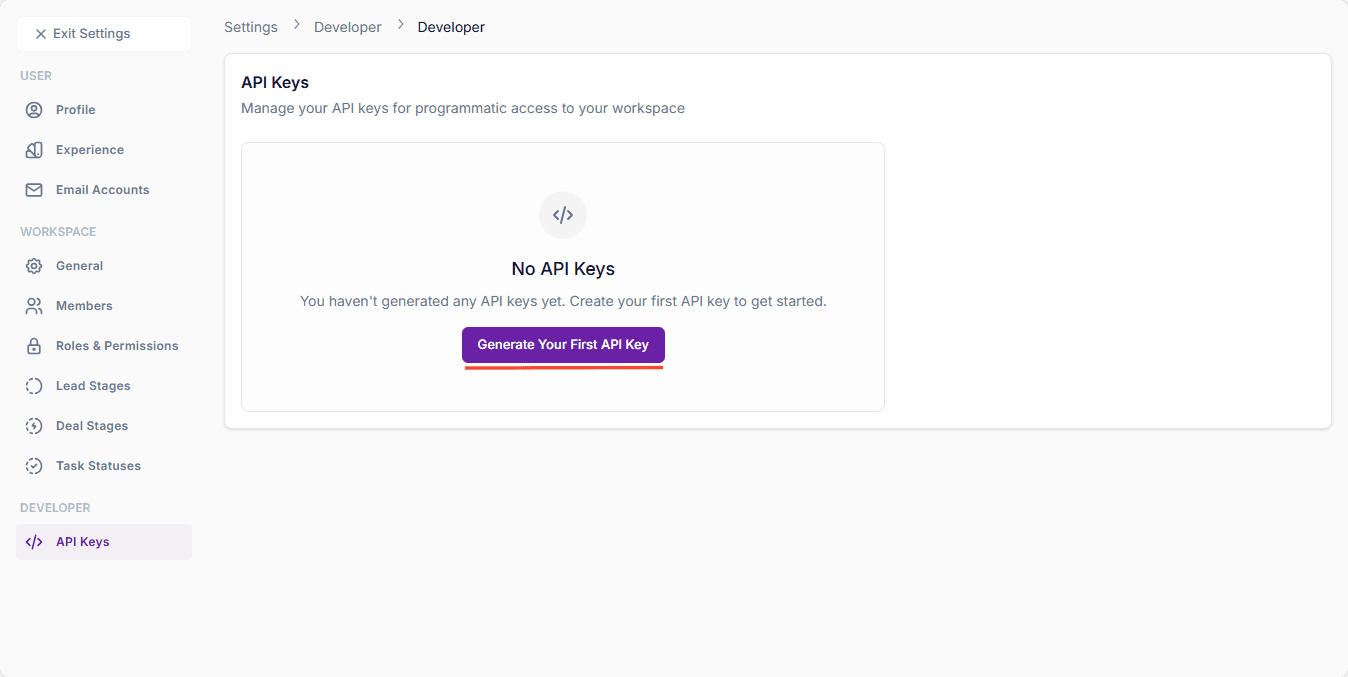Viewport: 1348px width, 677px height.
Task: Click the Experience icon under User section
Action: click(33, 149)
